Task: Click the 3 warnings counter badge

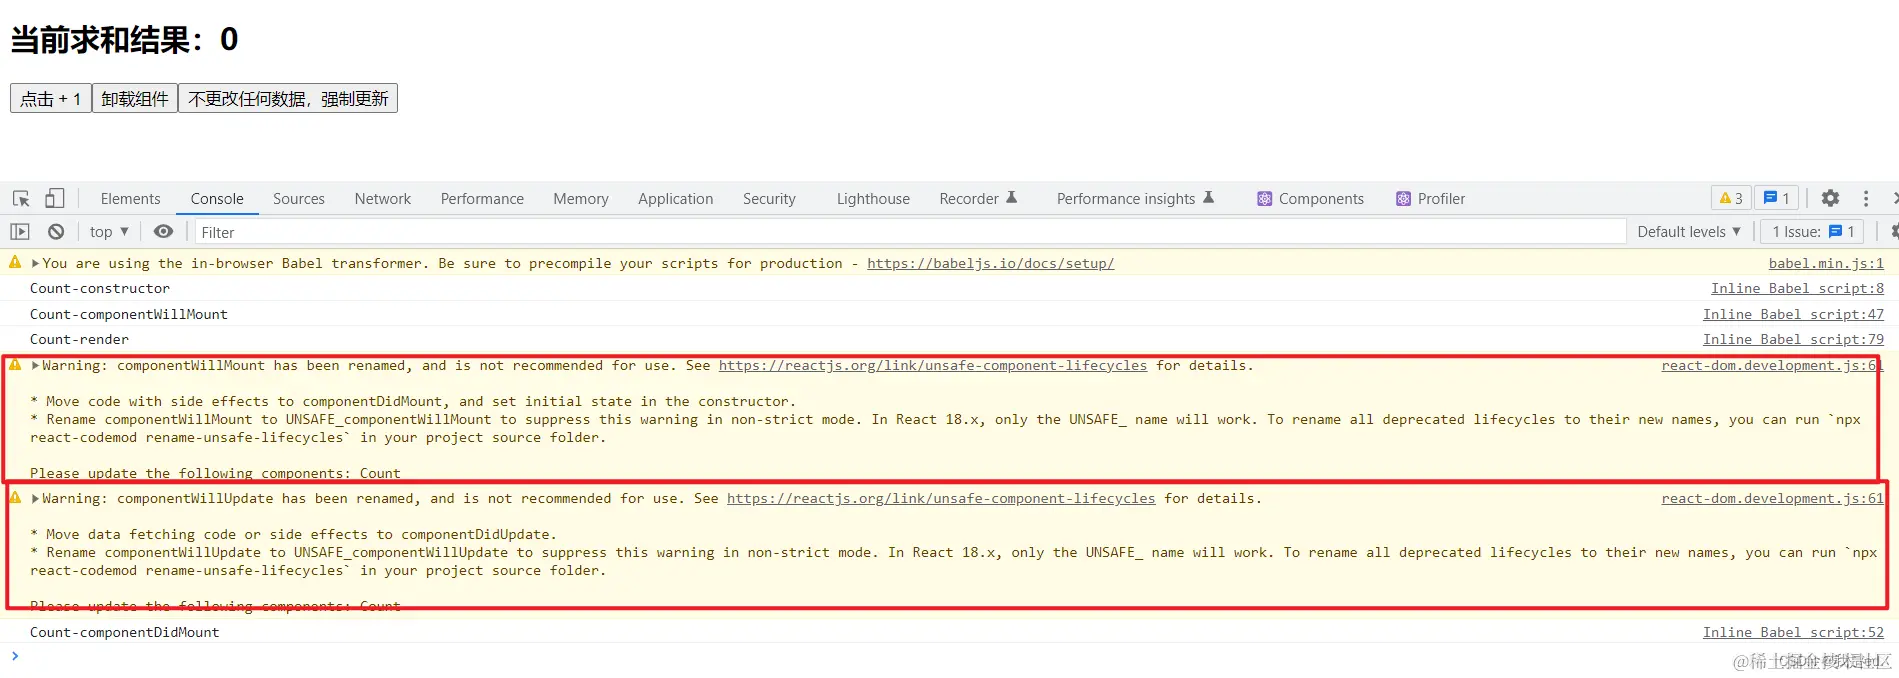Action: point(1731,198)
